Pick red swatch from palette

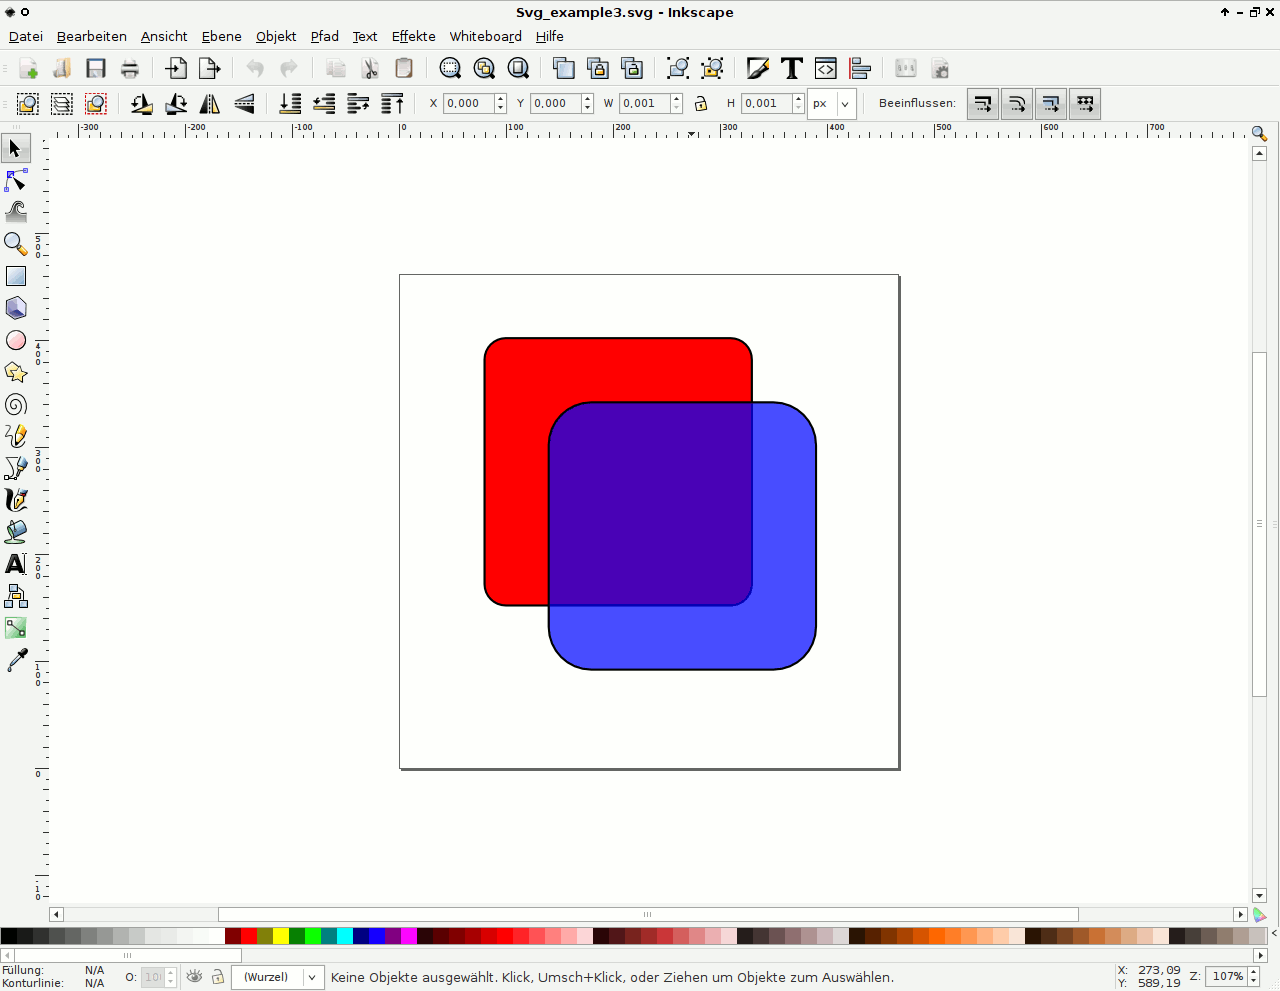[249, 936]
